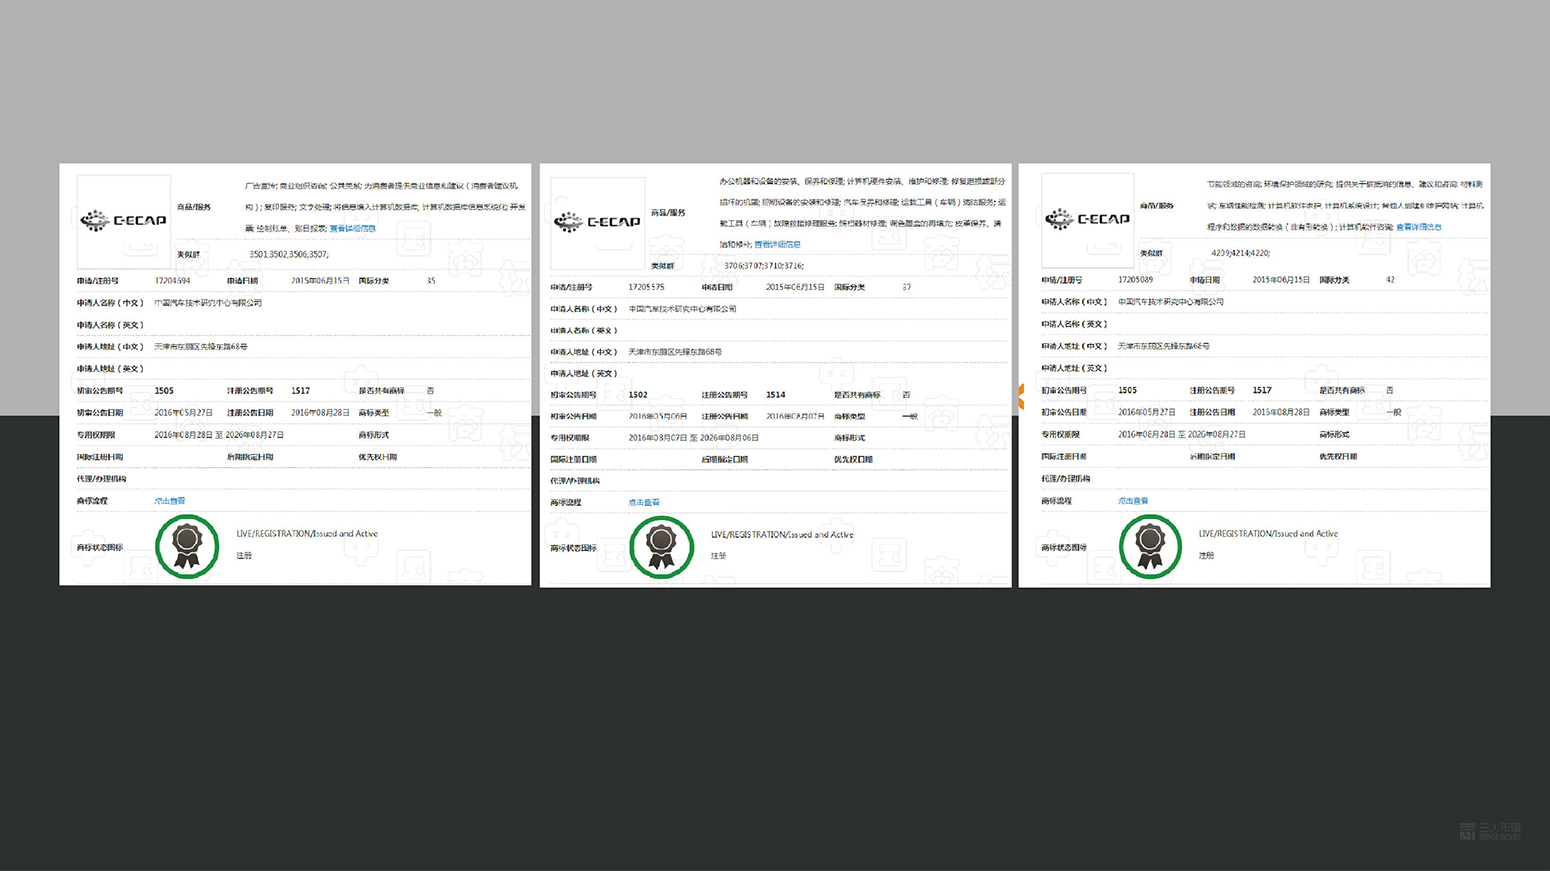Screen dimensions: 1550x871
Task: Select registration number 17204594
Action: pyautogui.click(x=172, y=281)
